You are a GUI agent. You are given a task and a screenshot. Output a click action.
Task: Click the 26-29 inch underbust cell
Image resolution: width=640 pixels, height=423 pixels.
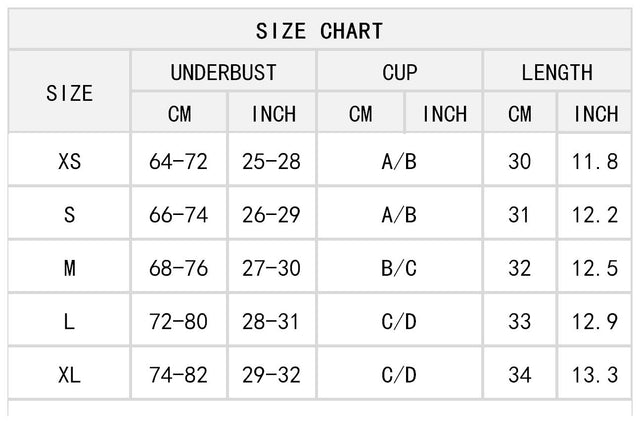(x=272, y=215)
